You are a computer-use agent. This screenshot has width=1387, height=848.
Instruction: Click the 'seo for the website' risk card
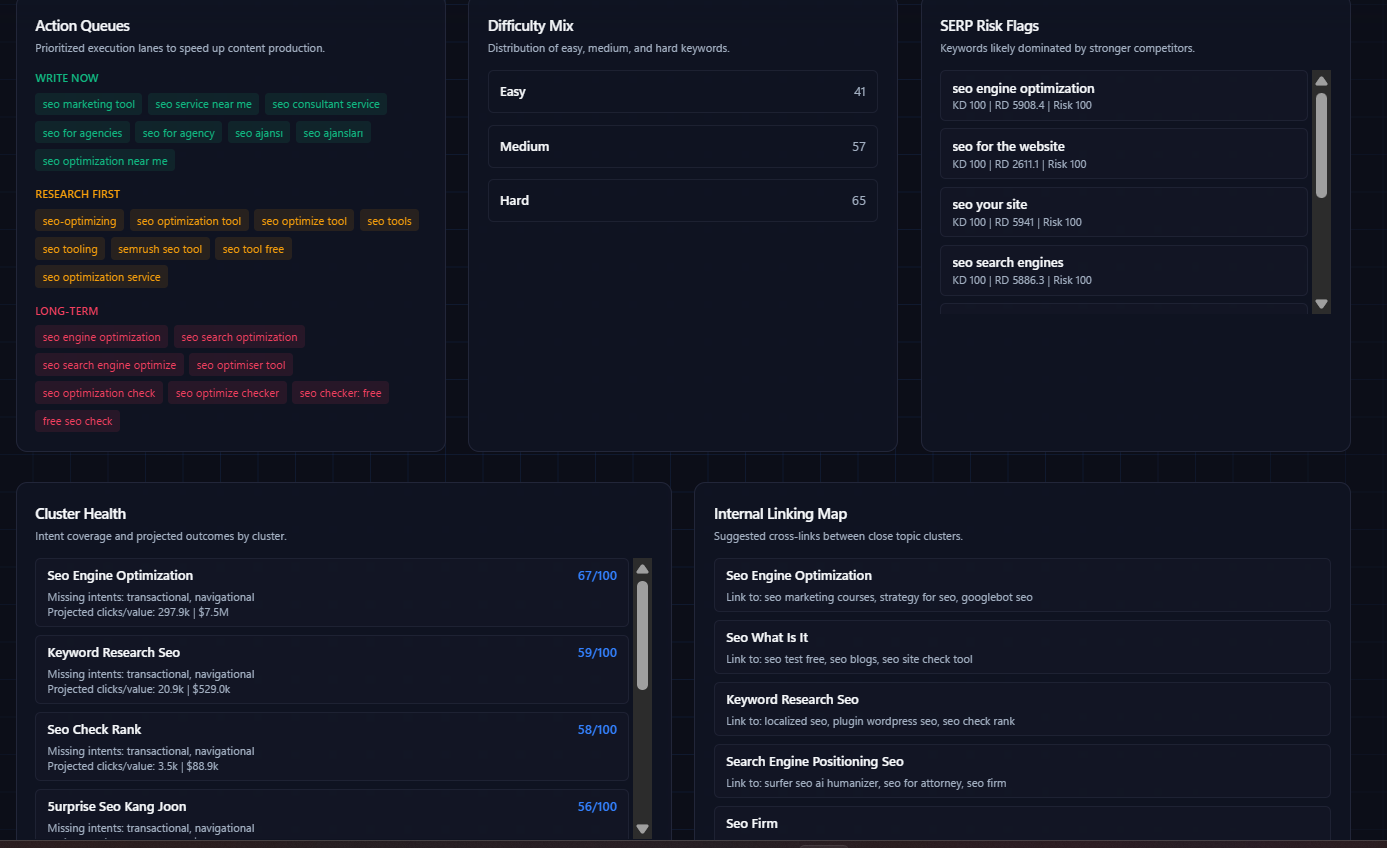(x=1124, y=154)
